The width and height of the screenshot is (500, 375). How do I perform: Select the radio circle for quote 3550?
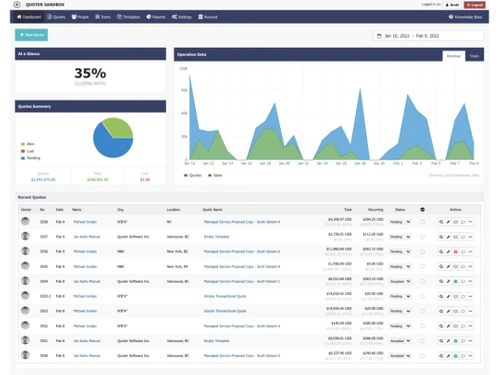pos(422,356)
